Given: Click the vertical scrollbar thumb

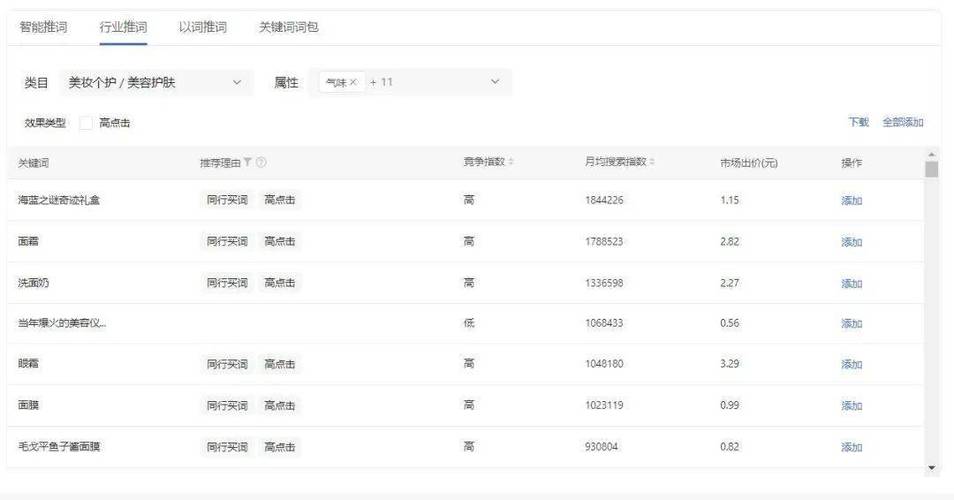Looking at the screenshot, I should pyautogui.click(x=931, y=169).
